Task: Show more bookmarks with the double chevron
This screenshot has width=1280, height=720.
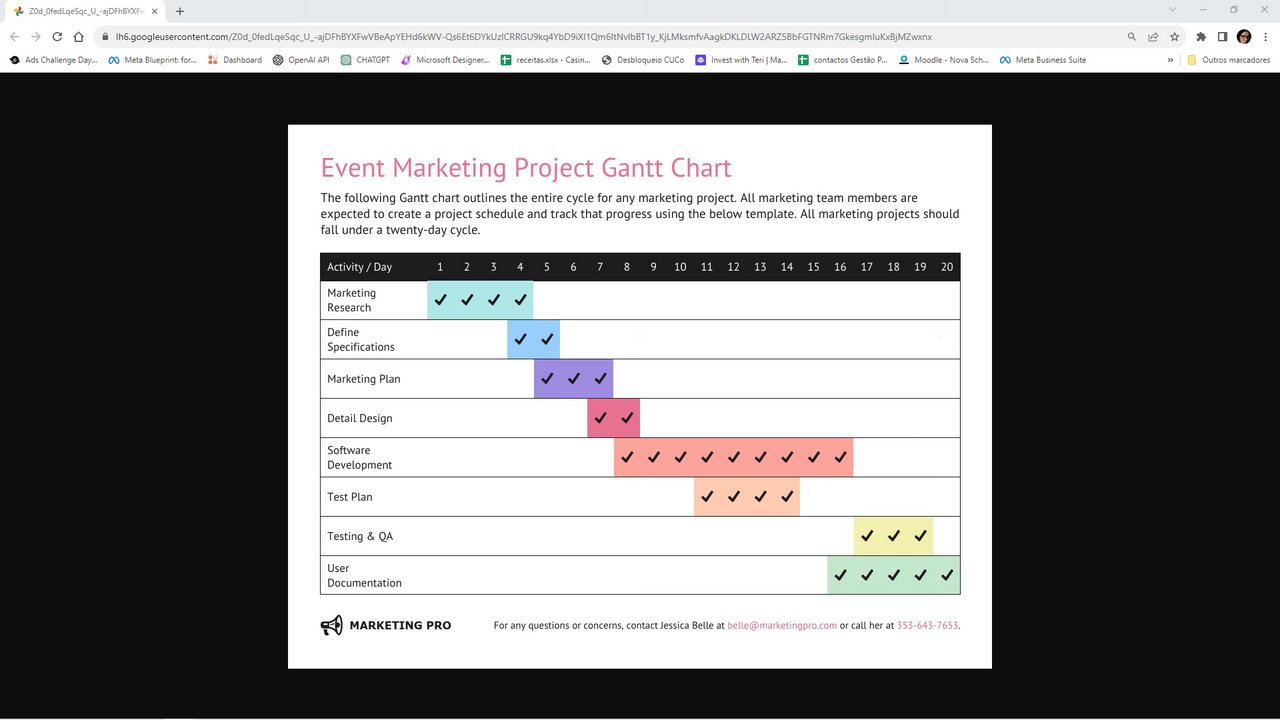Action: pos(1170,60)
